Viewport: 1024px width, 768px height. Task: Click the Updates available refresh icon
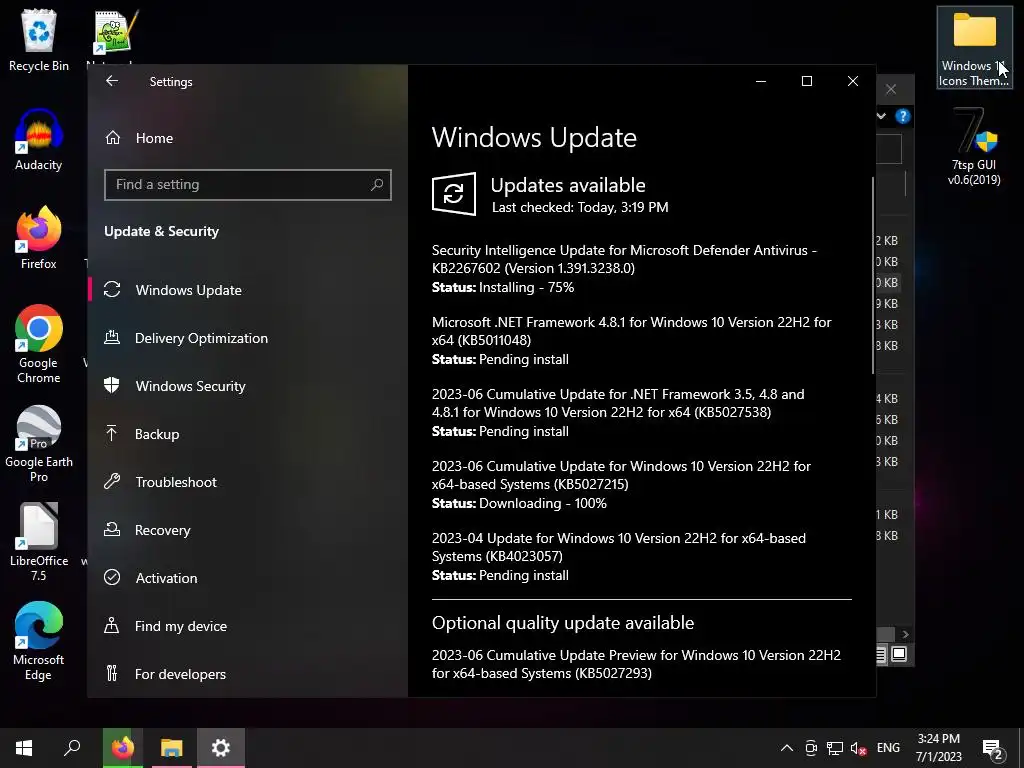tap(453, 194)
